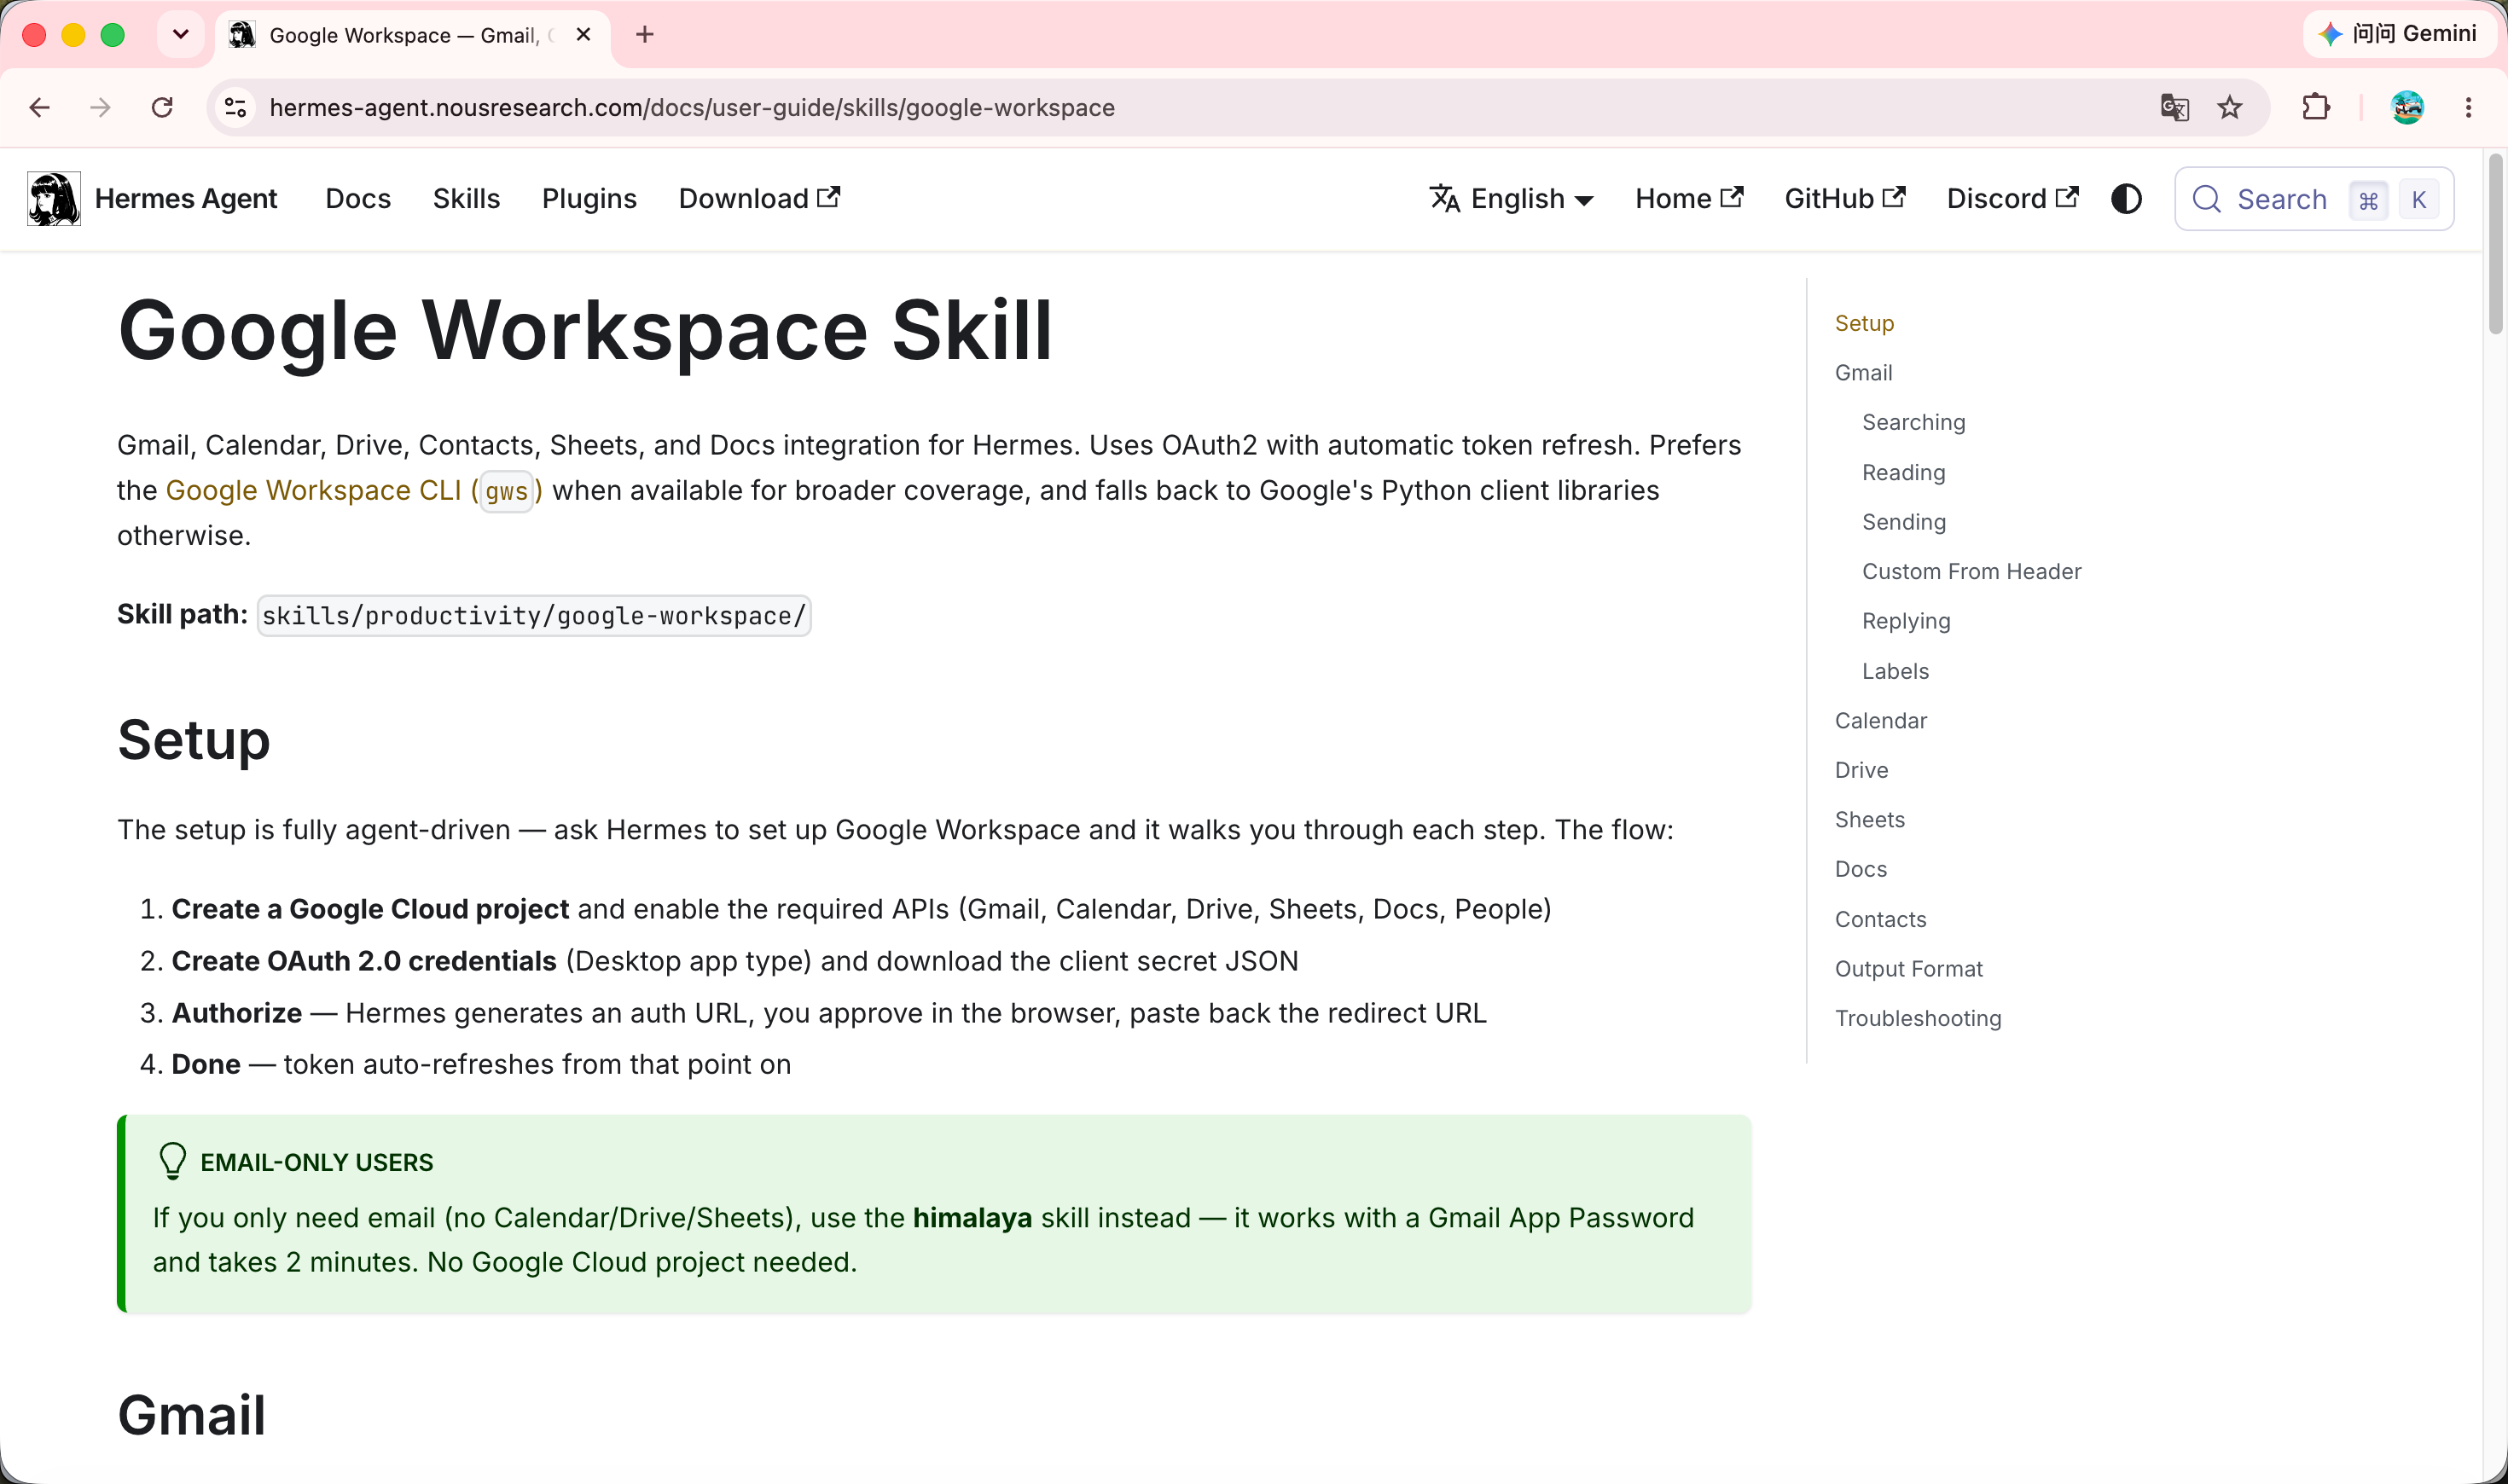The height and width of the screenshot is (1484, 2508).
Task: Open the Skills nav item
Action: 466,198
